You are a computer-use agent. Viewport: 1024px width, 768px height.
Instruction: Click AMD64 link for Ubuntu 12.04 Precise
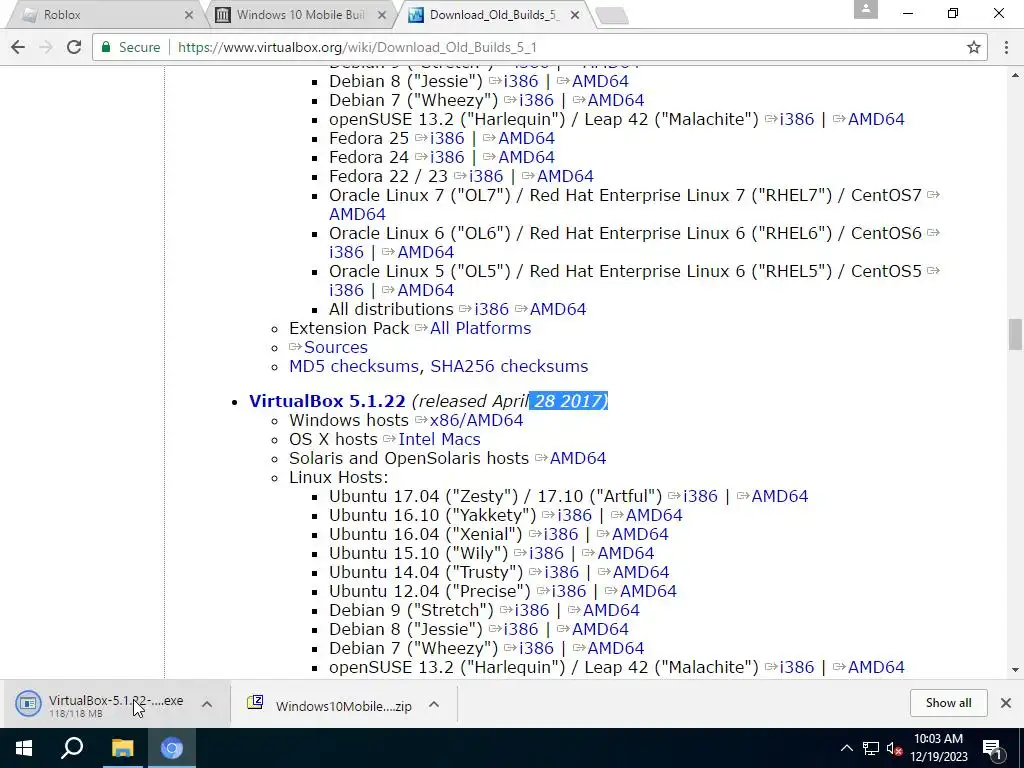click(648, 590)
